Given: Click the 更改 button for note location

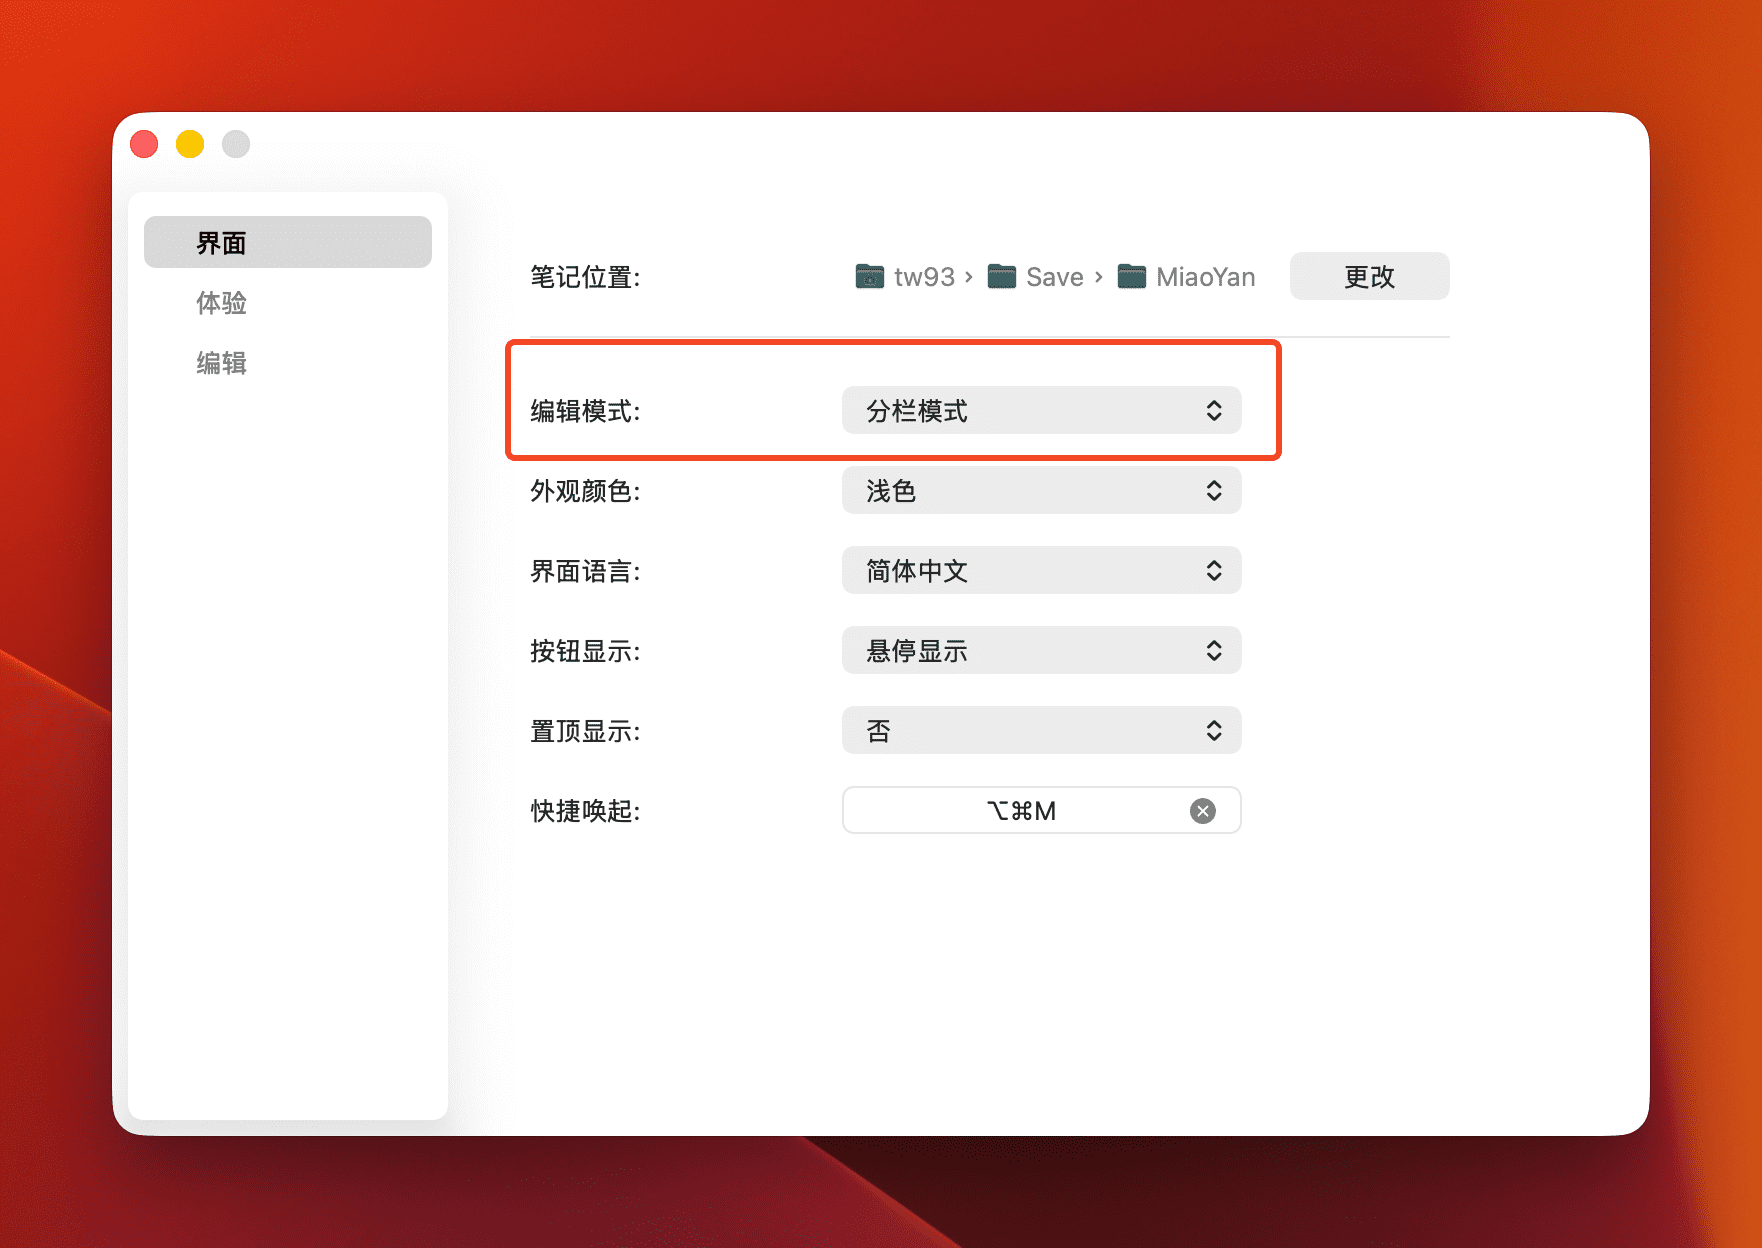Looking at the screenshot, I should pos(1369,277).
